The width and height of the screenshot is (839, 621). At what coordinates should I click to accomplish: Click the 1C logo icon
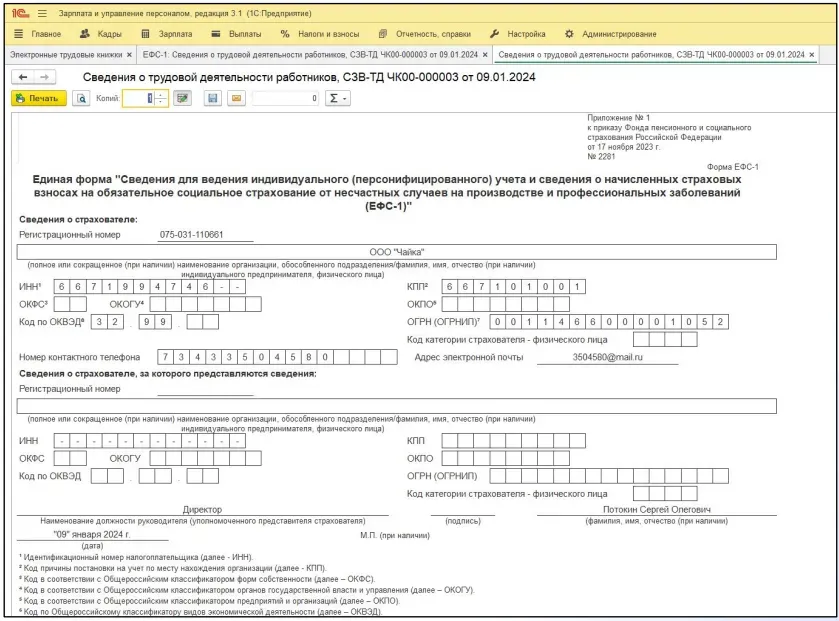20,13
